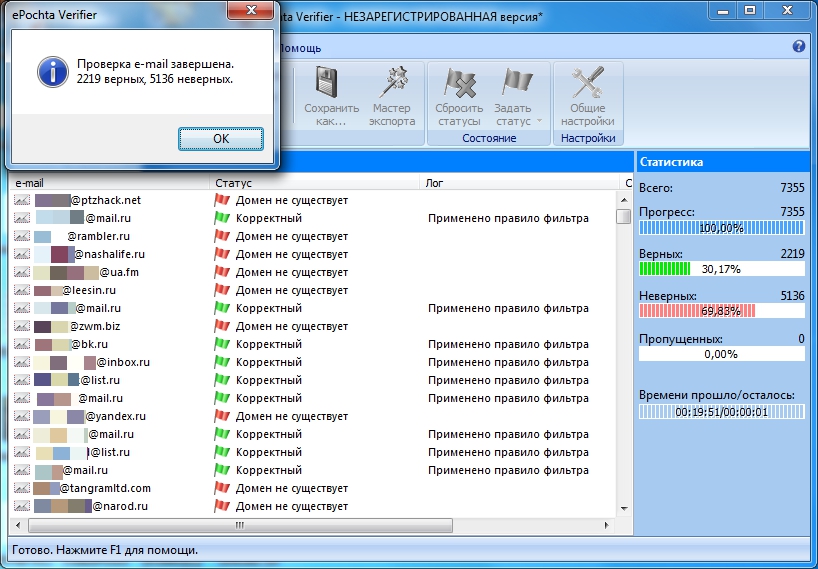Click the red flag in the zwm.biz row

(x=222, y=326)
